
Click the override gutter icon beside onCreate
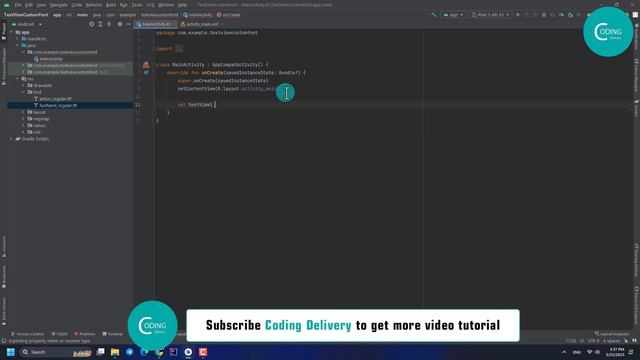[x=146, y=73]
